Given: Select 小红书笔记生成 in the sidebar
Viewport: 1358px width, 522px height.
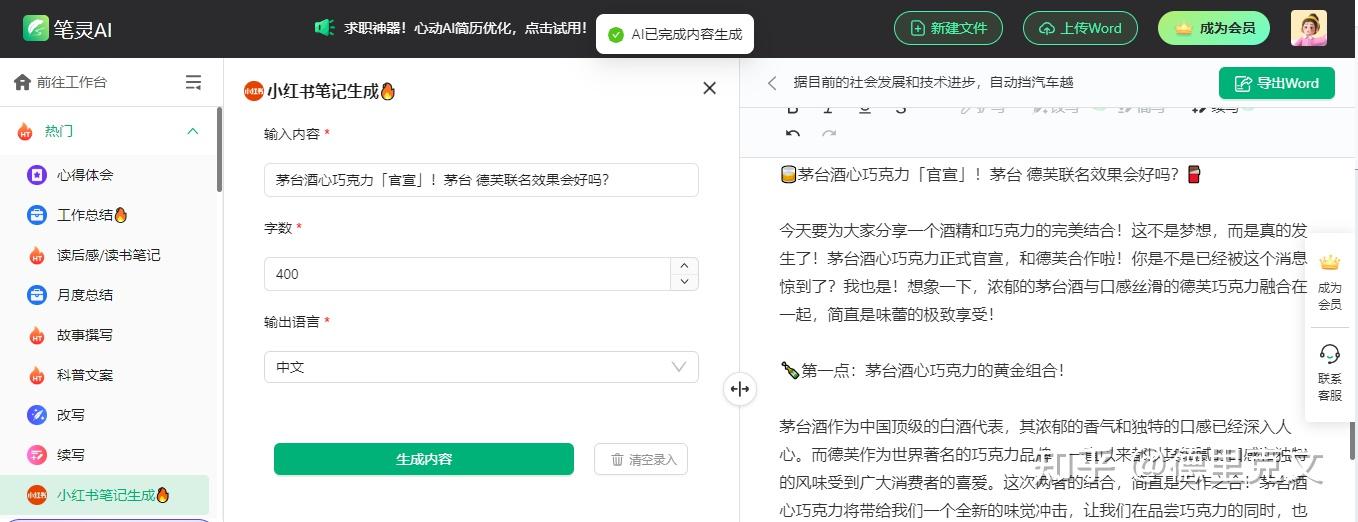Looking at the screenshot, I should 105,495.
